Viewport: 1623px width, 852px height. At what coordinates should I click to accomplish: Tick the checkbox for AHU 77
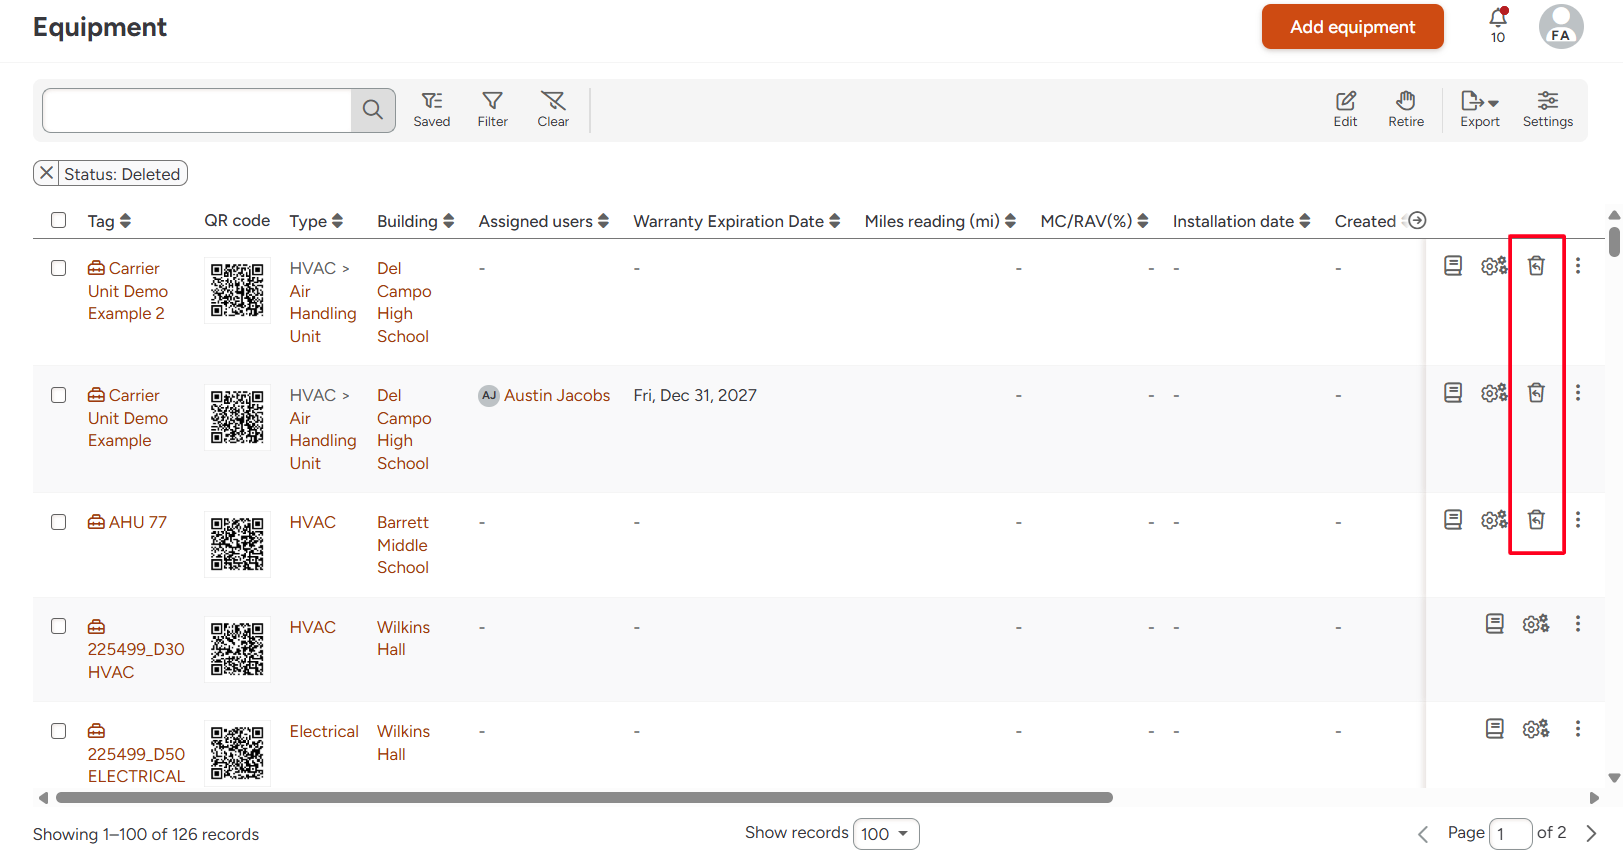tap(59, 522)
